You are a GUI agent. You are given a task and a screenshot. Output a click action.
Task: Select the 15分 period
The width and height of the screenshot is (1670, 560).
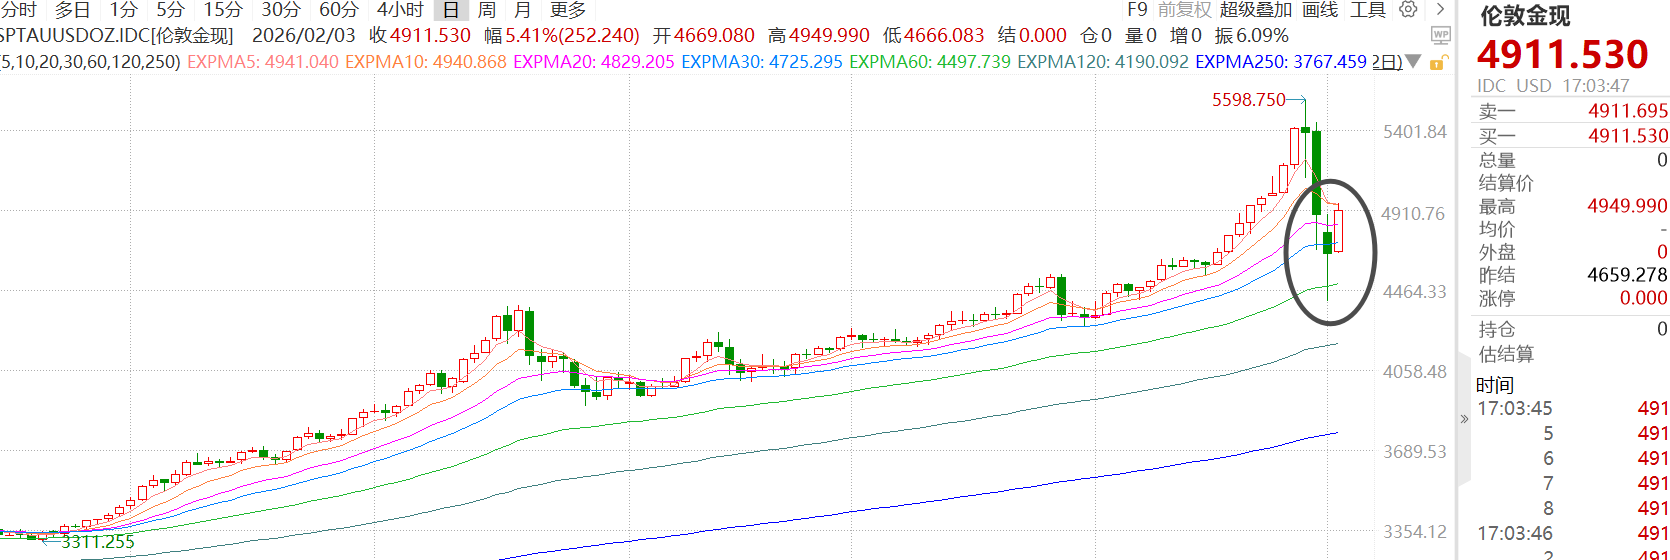223,10
